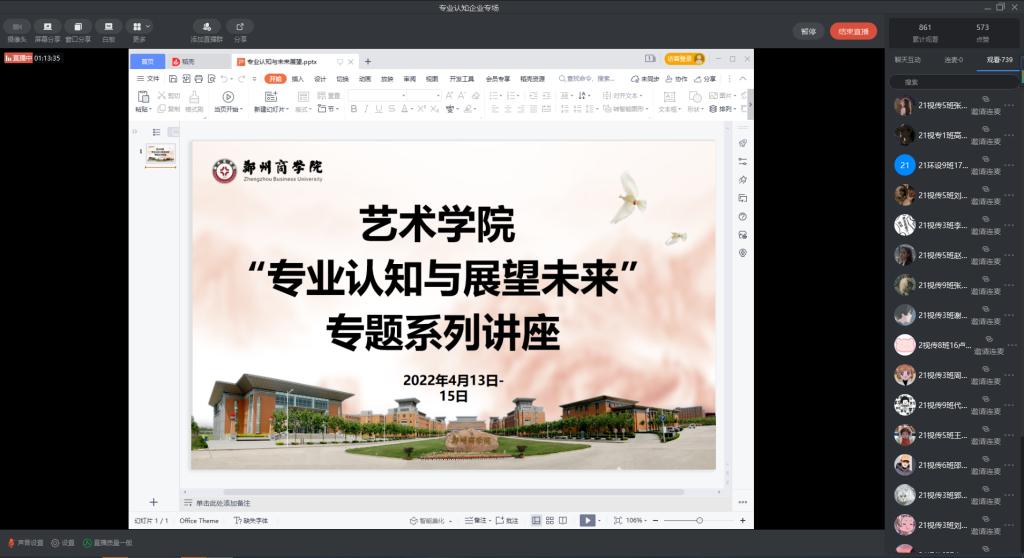This screenshot has height=558, width=1024.
Task: Switch to slide sorter view in status bar
Action: (x=550, y=520)
